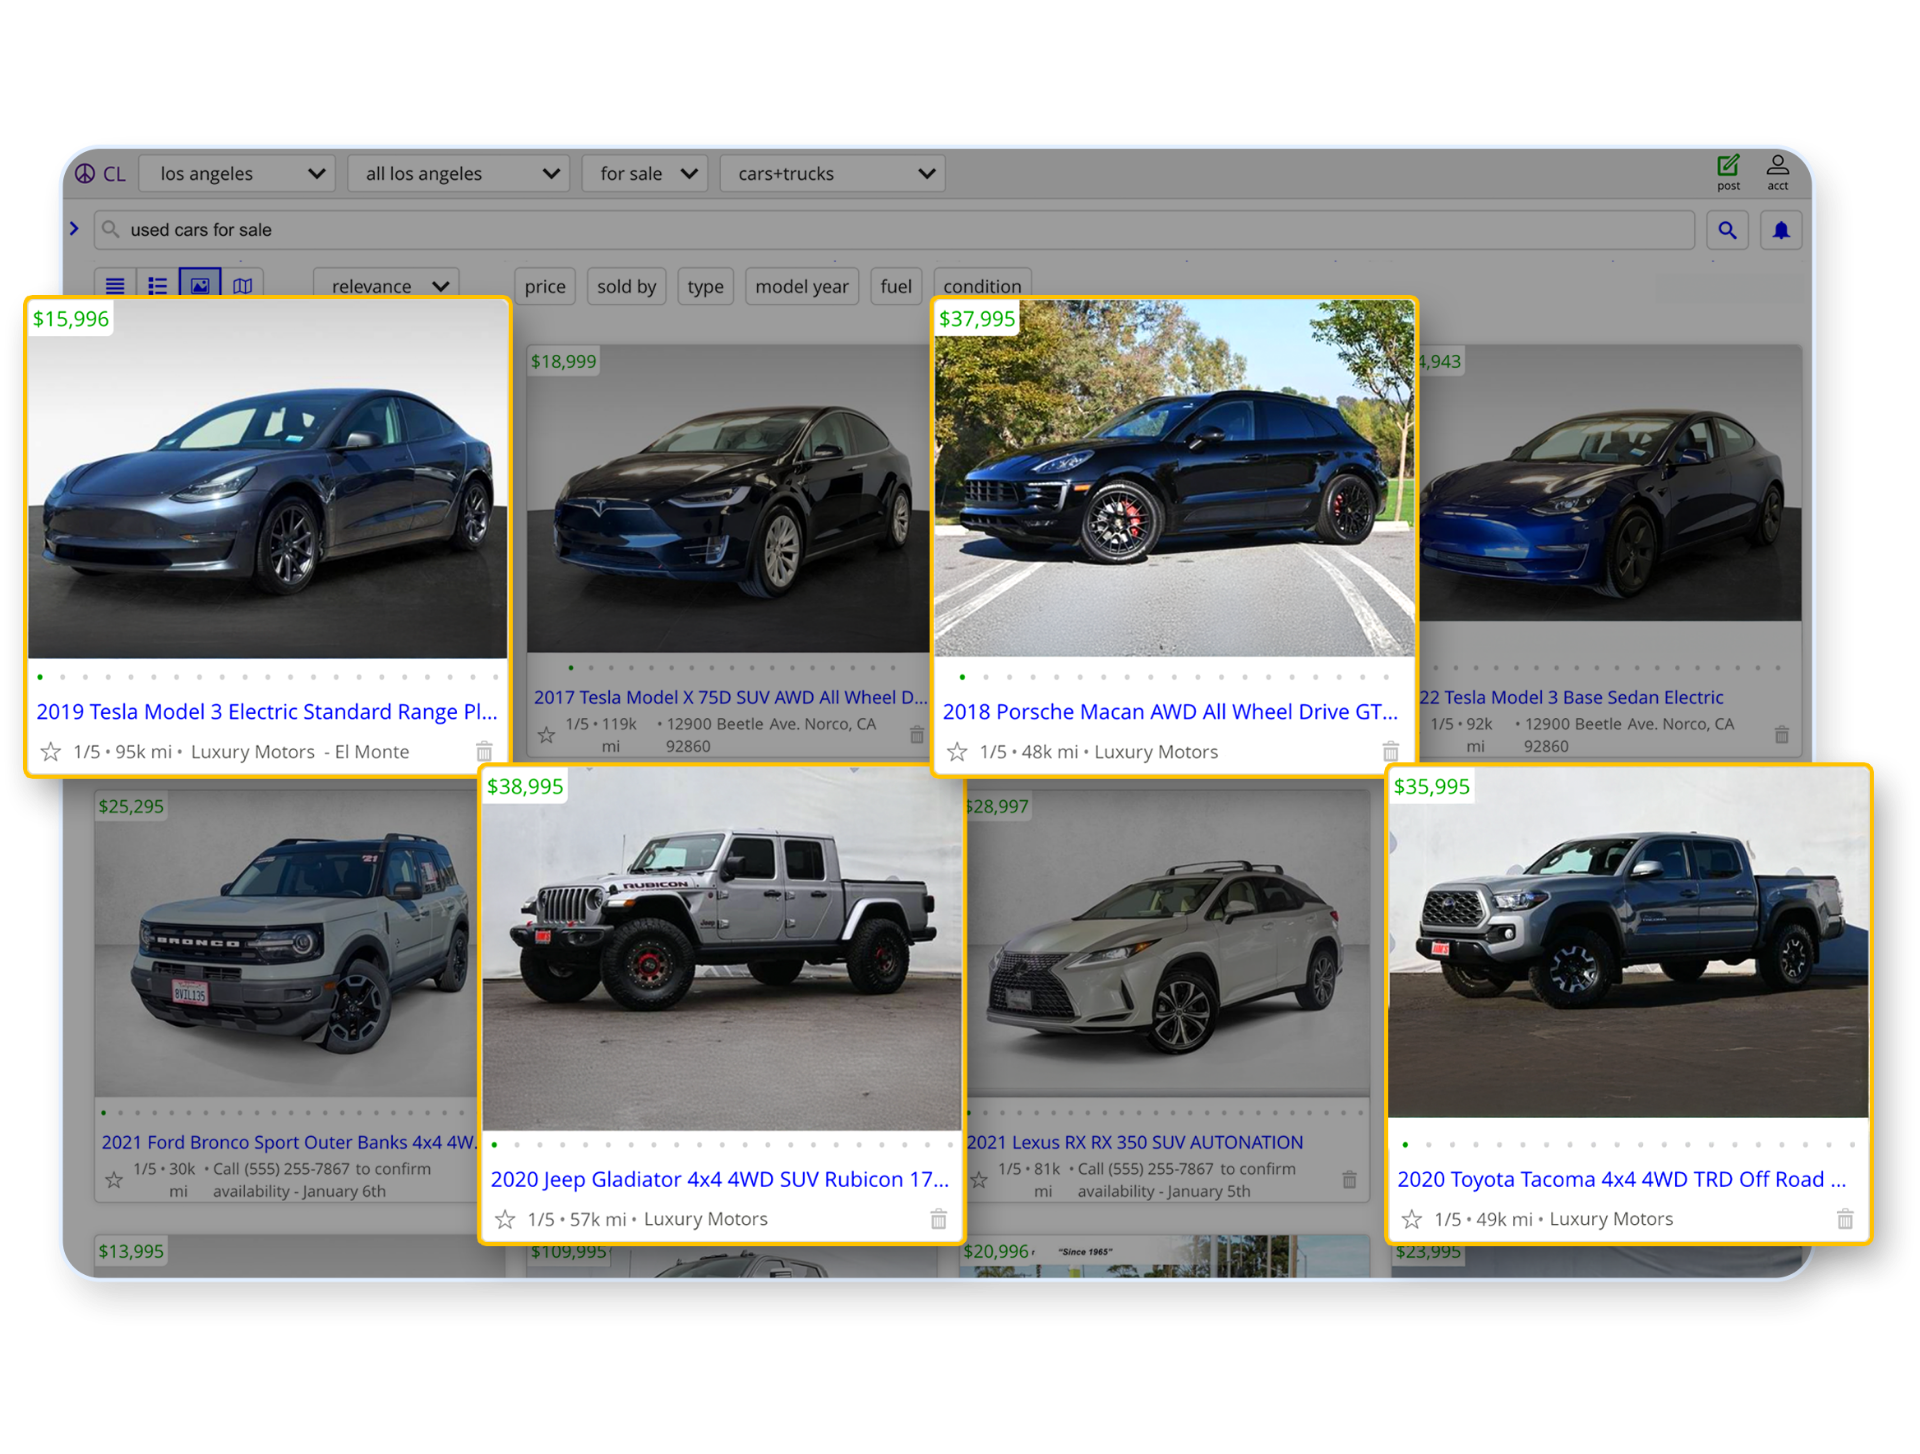The image size is (1920, 1454).
Task: Open 2020 Jeep Gladiator 4x4 listing link
Action: pos(719,1179)
